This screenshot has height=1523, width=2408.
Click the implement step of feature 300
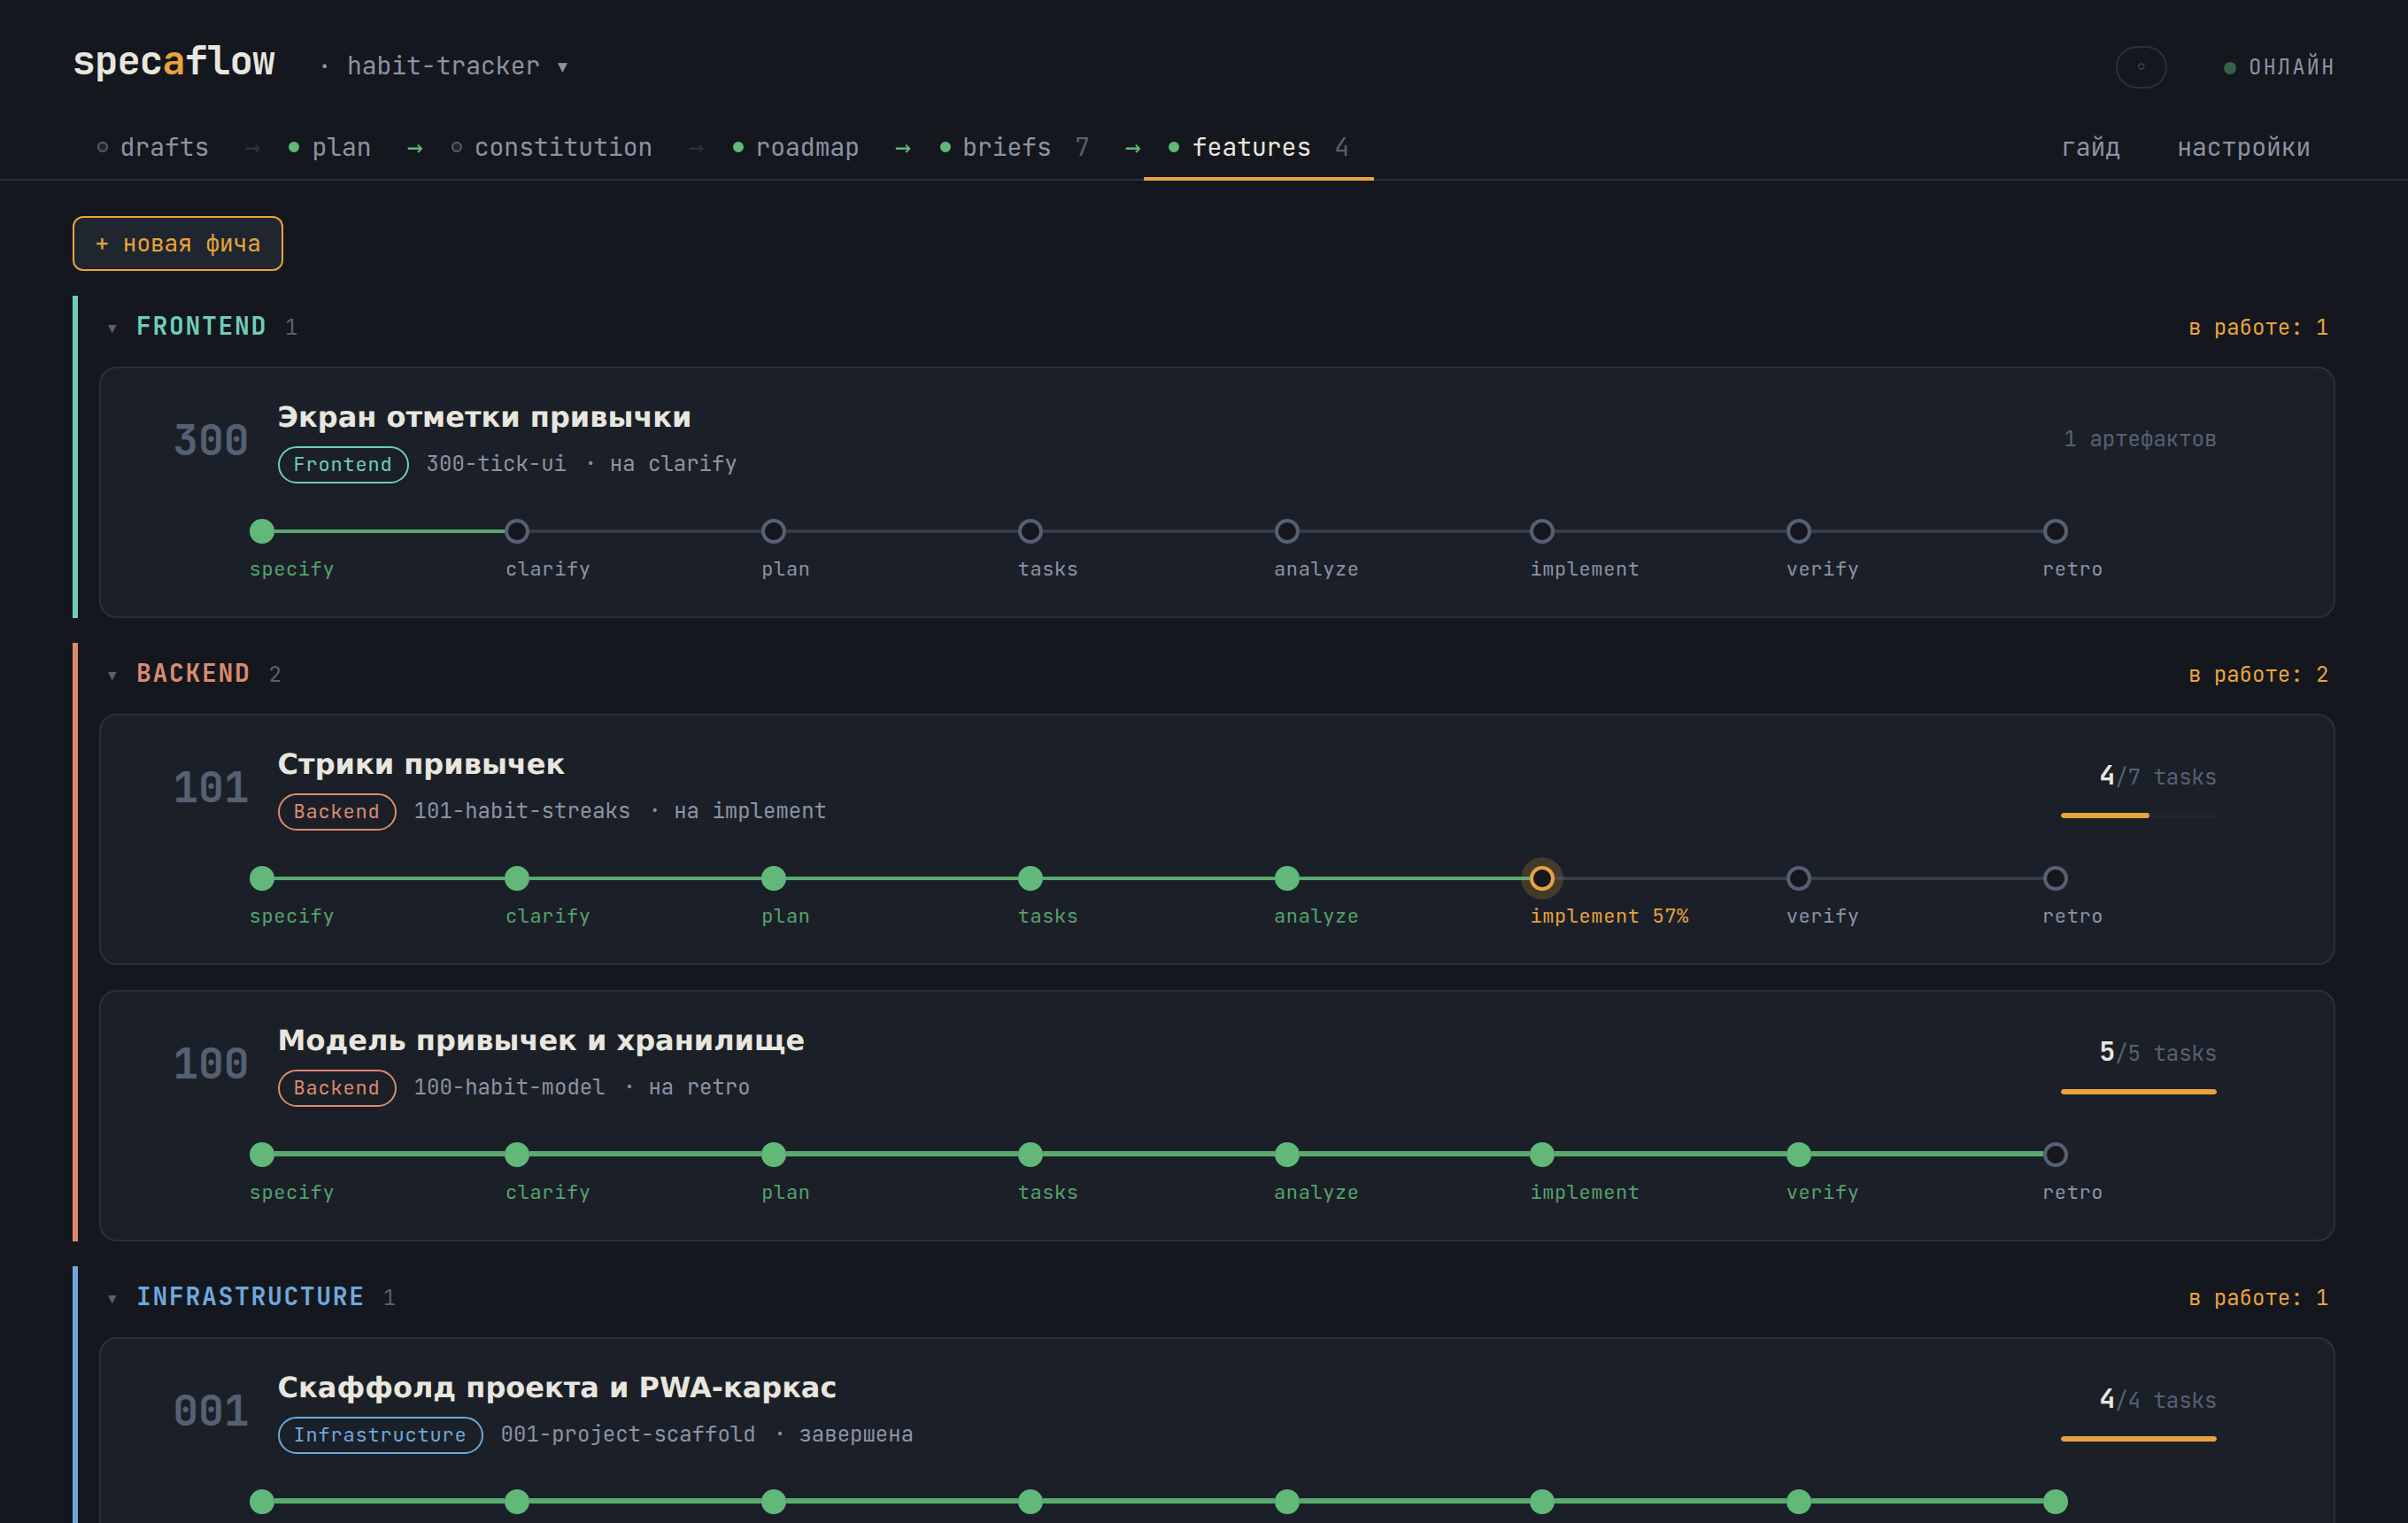(x=1542, y=531)
